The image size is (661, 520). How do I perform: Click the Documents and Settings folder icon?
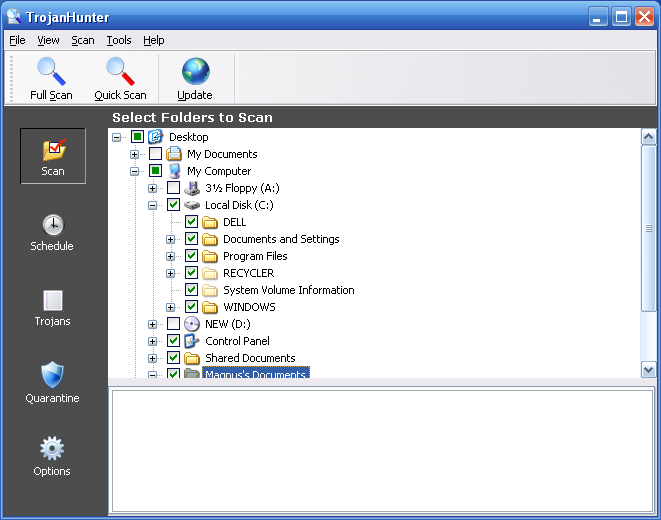coord(210,239)
